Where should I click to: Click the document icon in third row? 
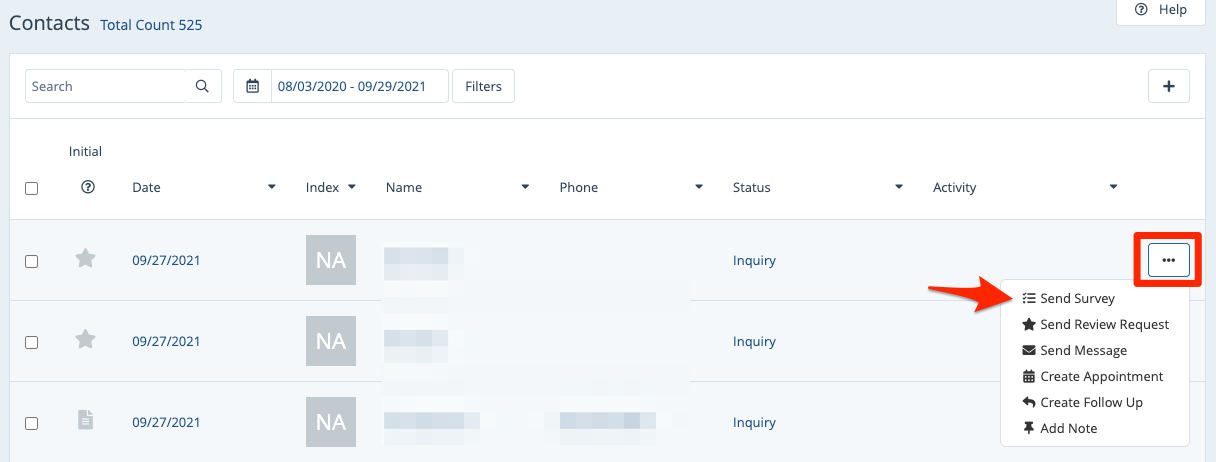(86, 421)
